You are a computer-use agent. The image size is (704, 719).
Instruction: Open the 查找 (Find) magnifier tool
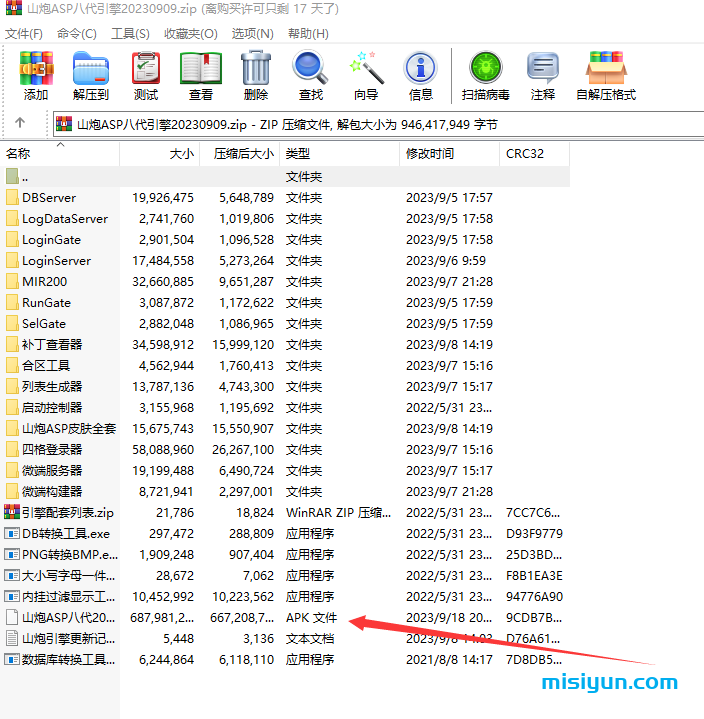pyautogui.click(x=310, y=68)
